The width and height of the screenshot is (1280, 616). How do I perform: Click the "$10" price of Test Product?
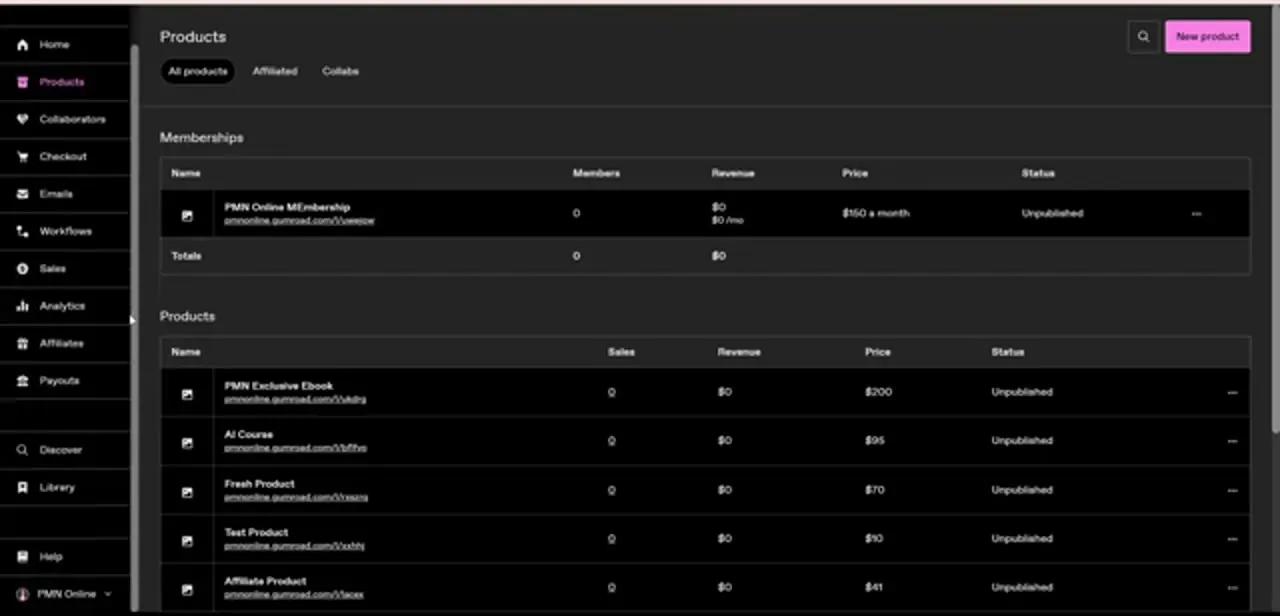874,539
